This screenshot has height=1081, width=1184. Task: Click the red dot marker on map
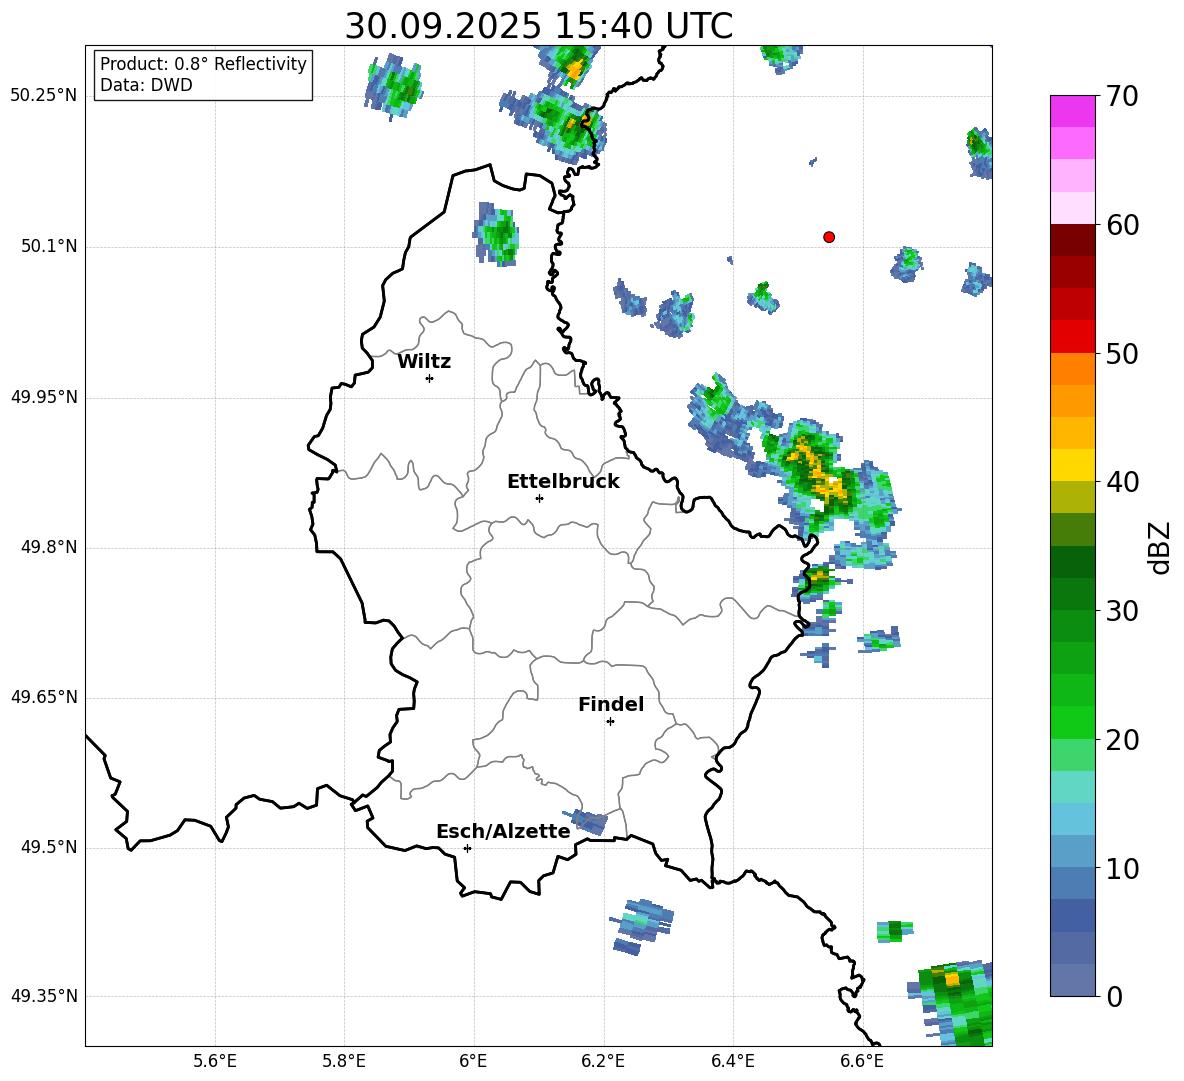tap(829, 237)
